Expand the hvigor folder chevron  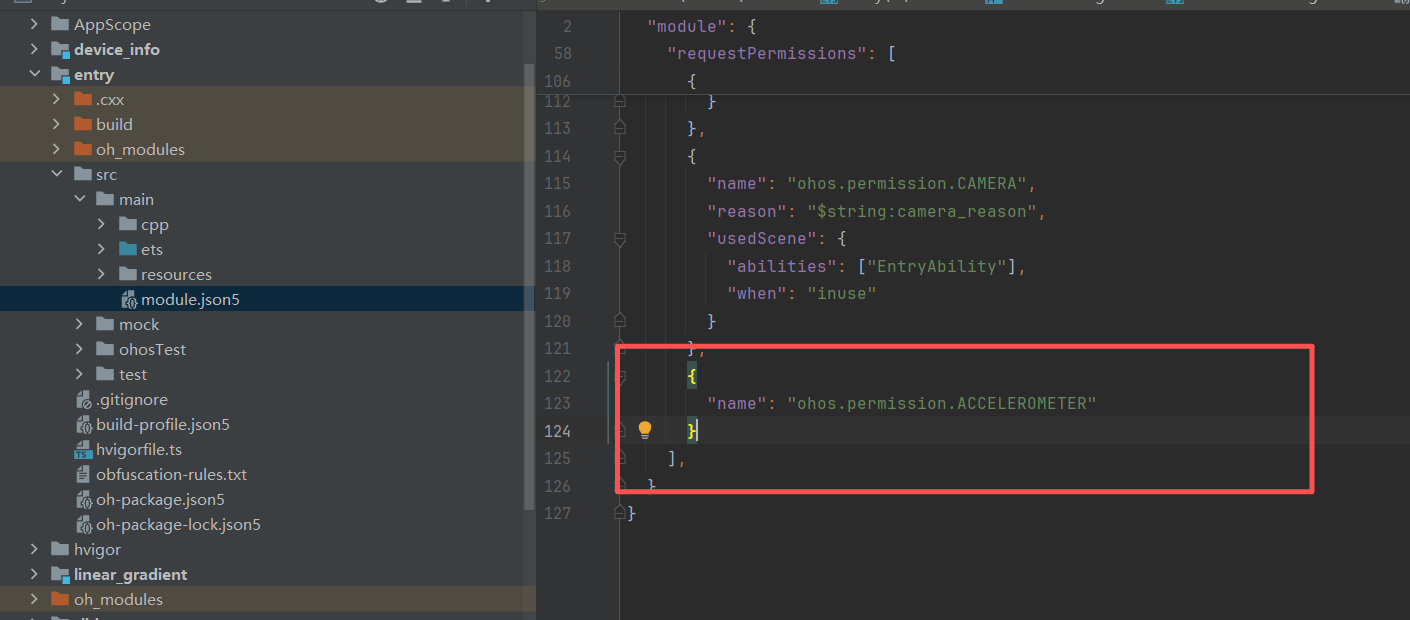tap(34, 549)
